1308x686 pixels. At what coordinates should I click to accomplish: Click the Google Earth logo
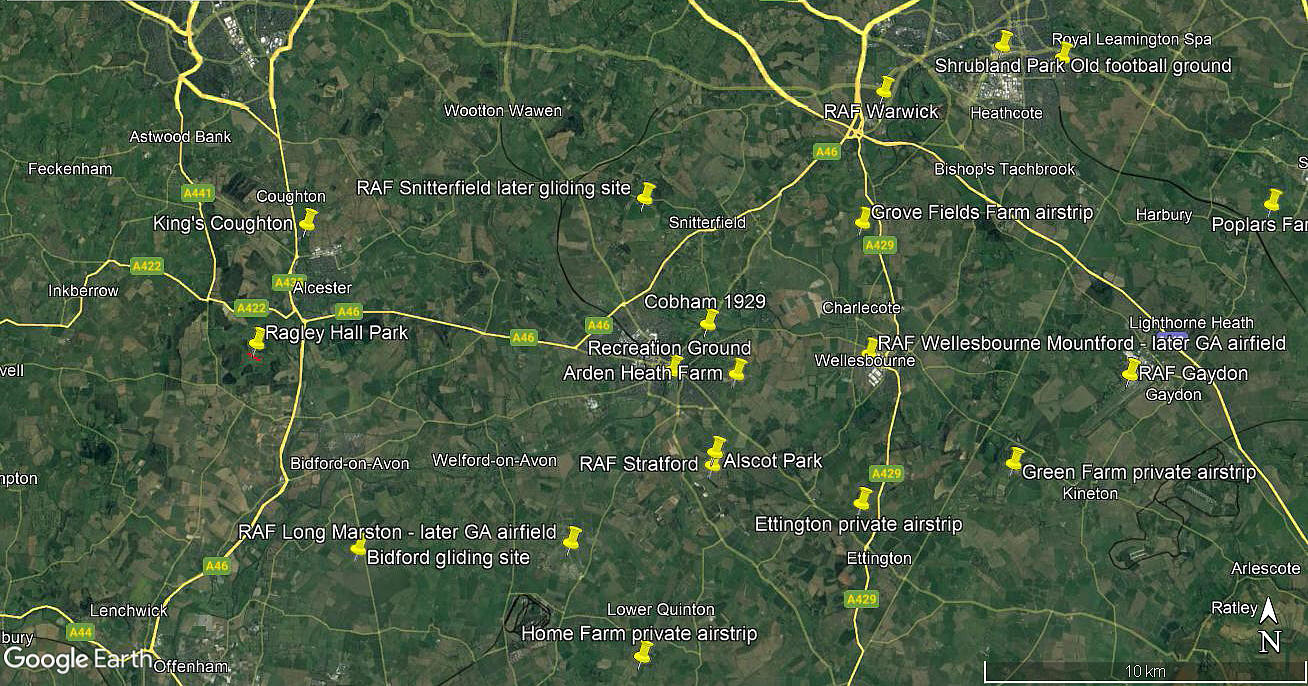coord(78,659)
